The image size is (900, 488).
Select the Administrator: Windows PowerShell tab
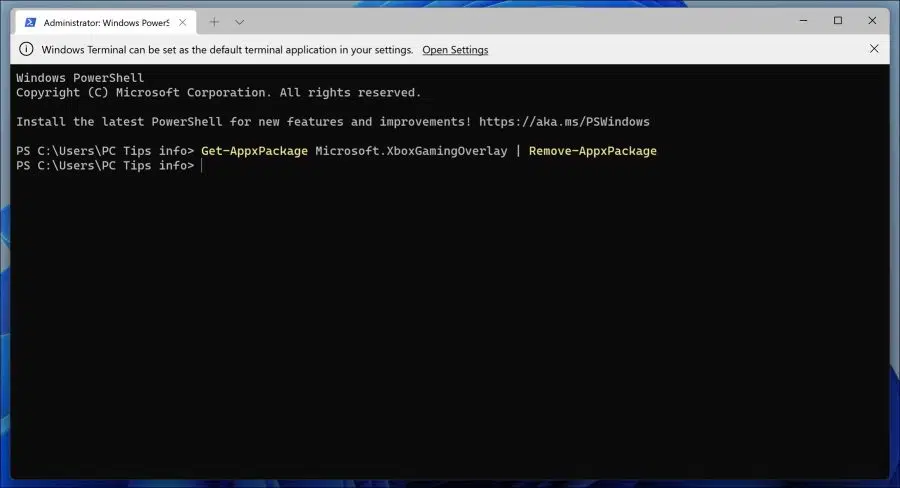(x=106, y=22)
